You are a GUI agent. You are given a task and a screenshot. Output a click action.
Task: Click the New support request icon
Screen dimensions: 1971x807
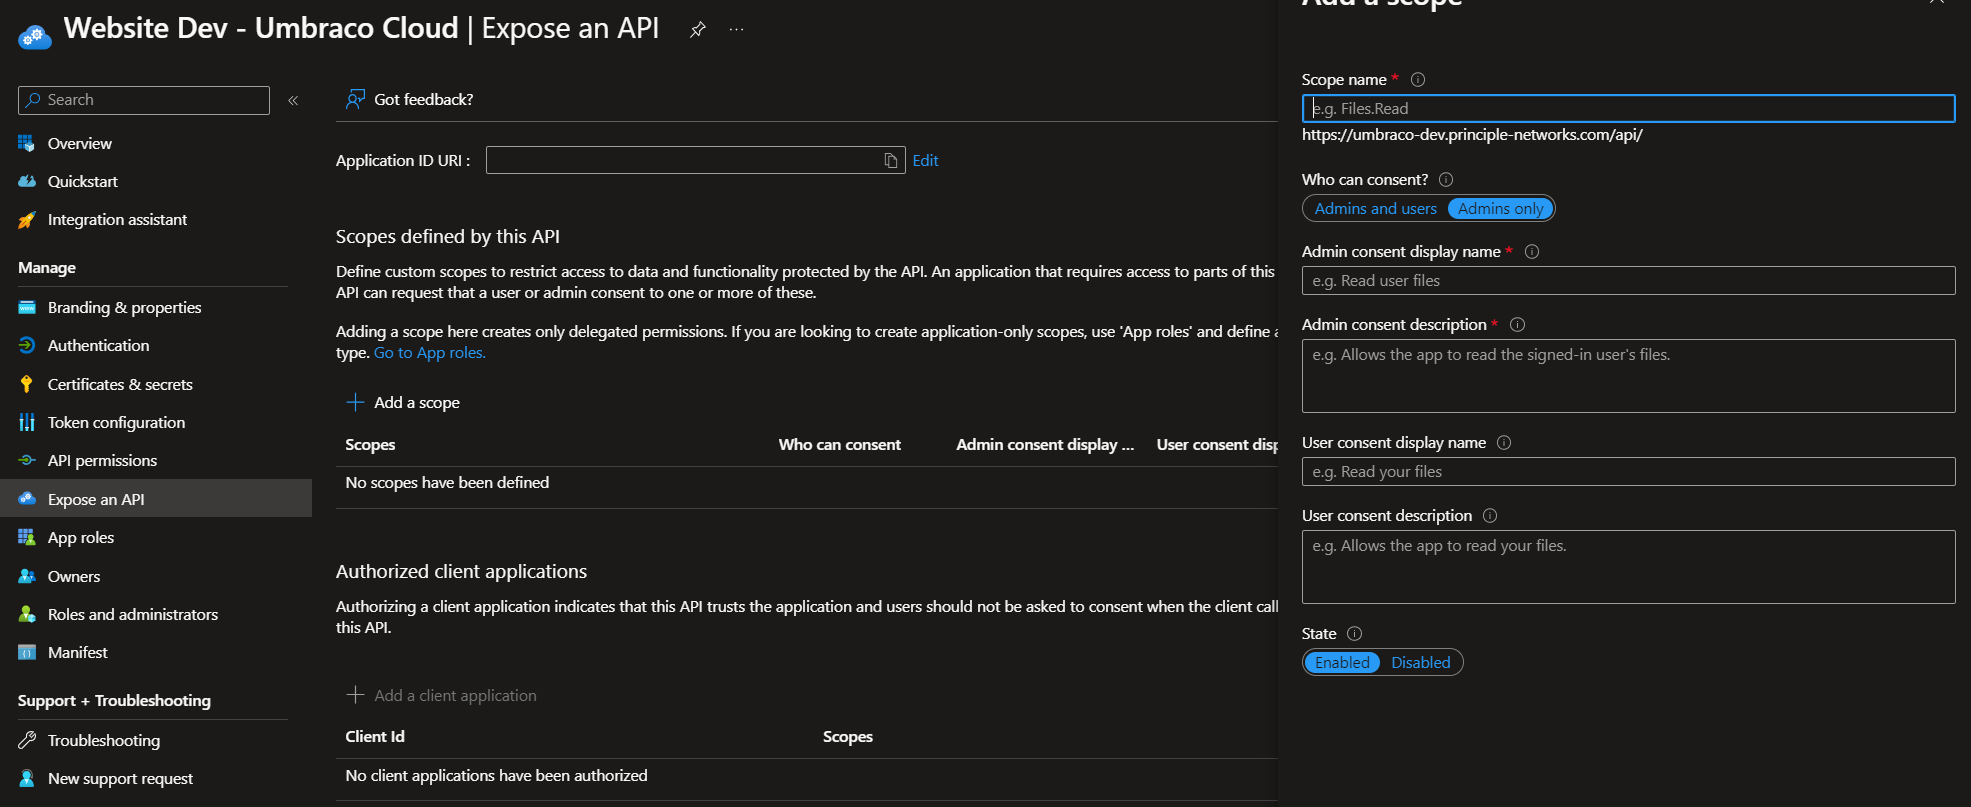coord(27,779)
